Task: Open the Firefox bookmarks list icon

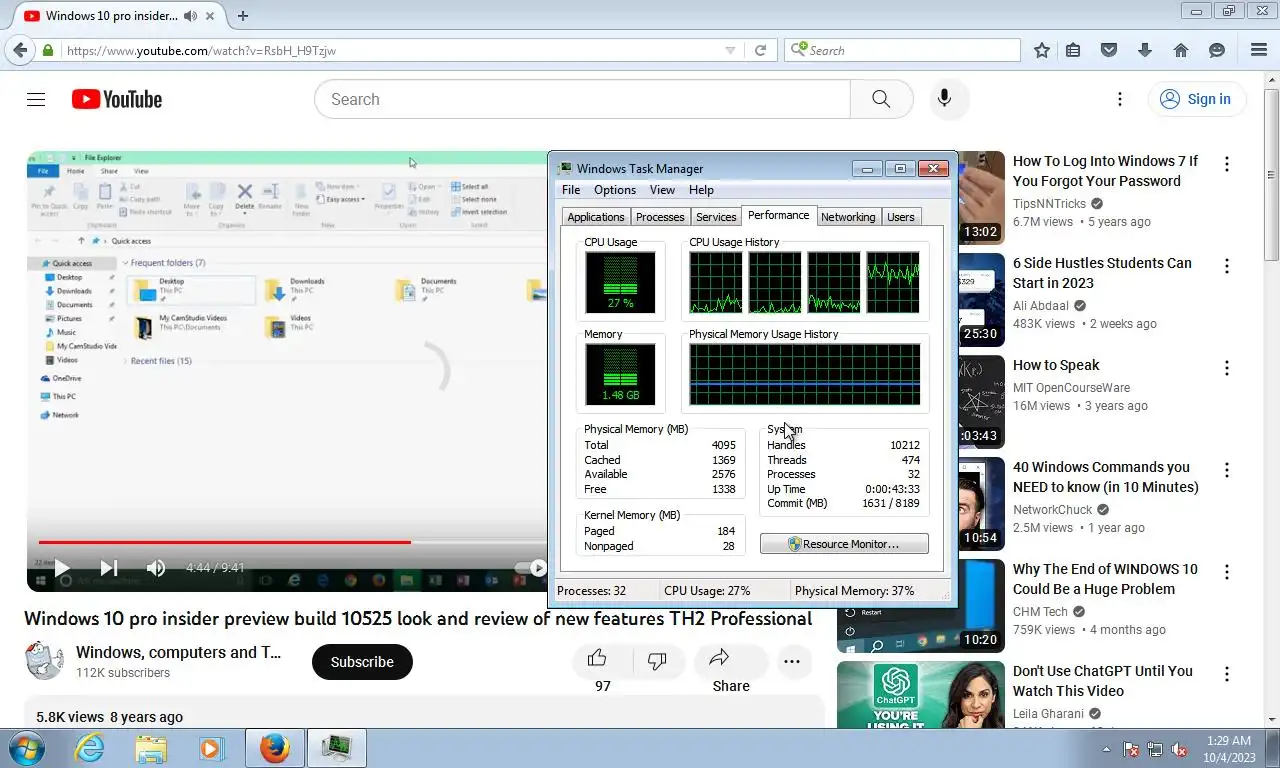Action: tap(1073, 50)
